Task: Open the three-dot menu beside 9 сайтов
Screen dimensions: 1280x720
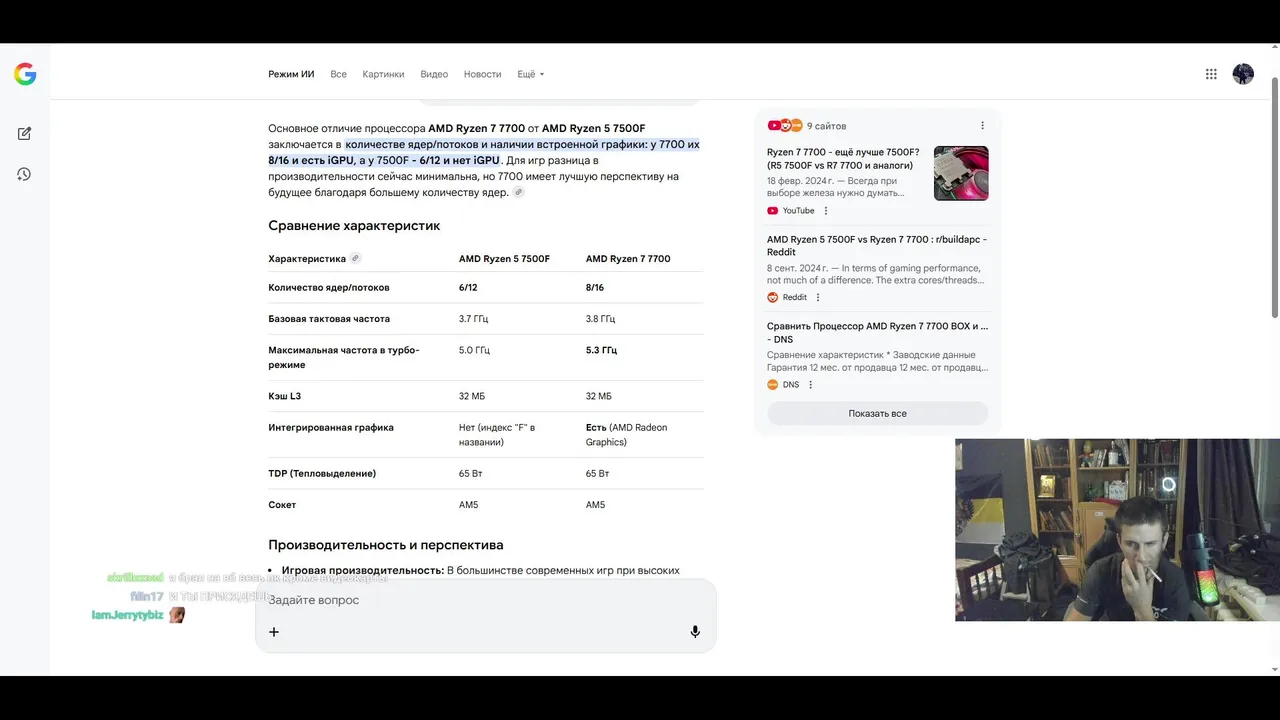Action: (x=982, y=126)
